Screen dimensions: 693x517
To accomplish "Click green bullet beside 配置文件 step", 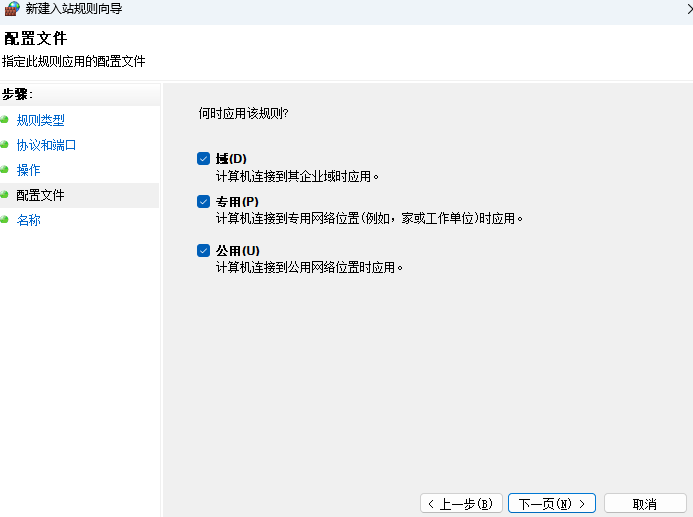I will [x=4, y=194].
